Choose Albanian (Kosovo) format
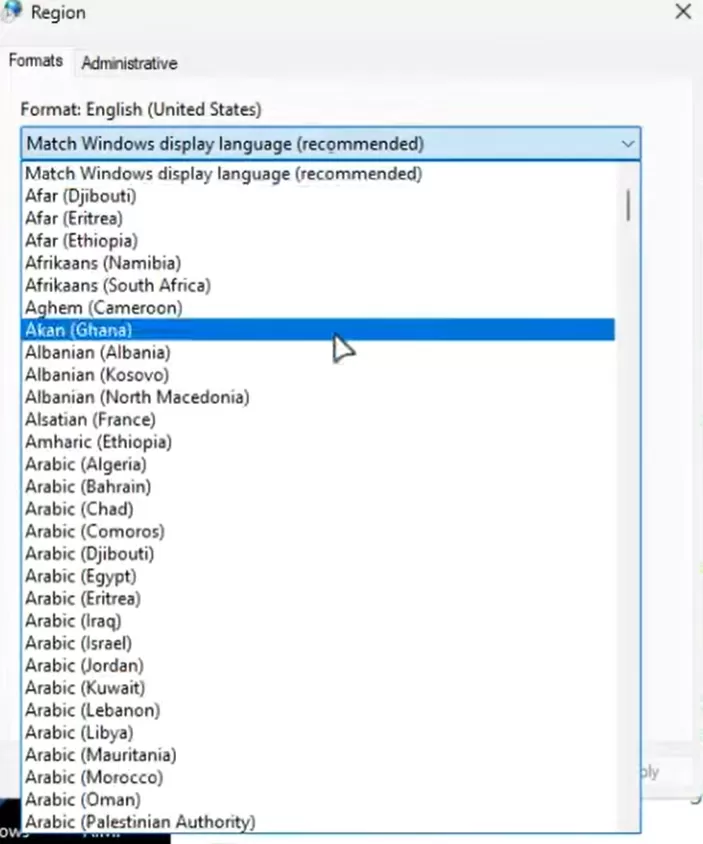Image resolution: width=703 pixels, height=844 pixels. tap(319, 375)
